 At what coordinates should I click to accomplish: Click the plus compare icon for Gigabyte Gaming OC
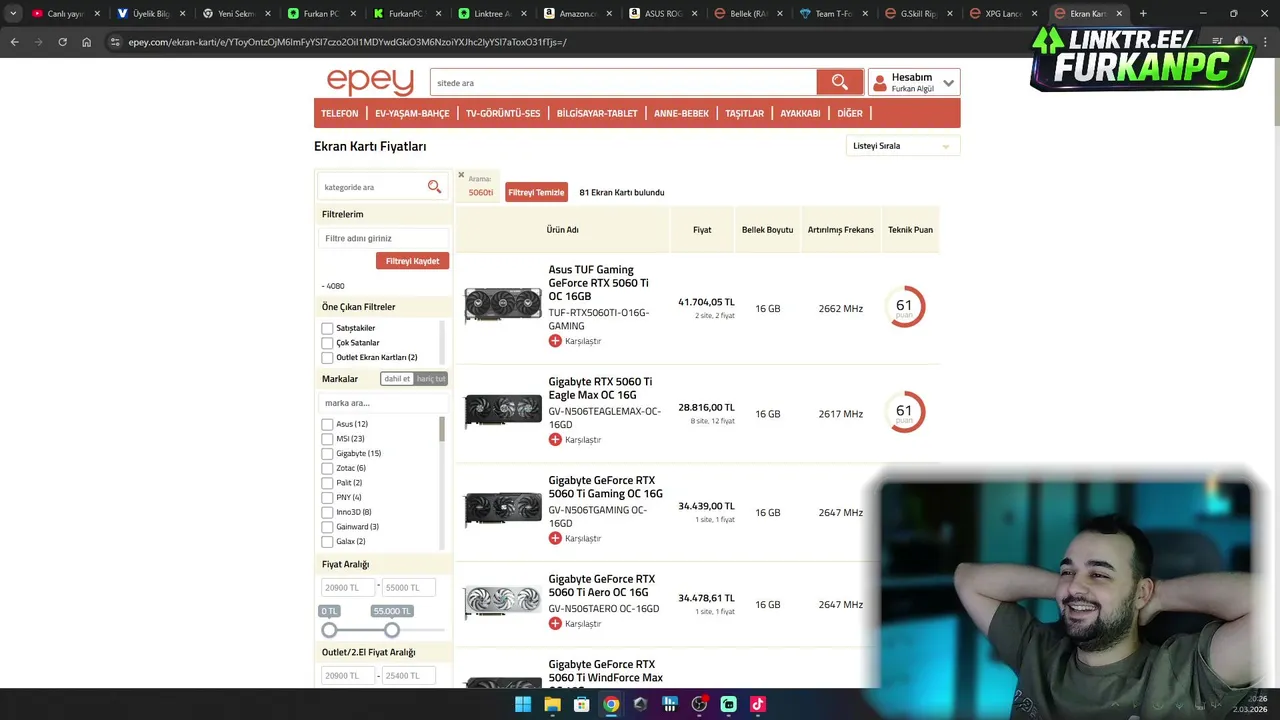(555, 538)
